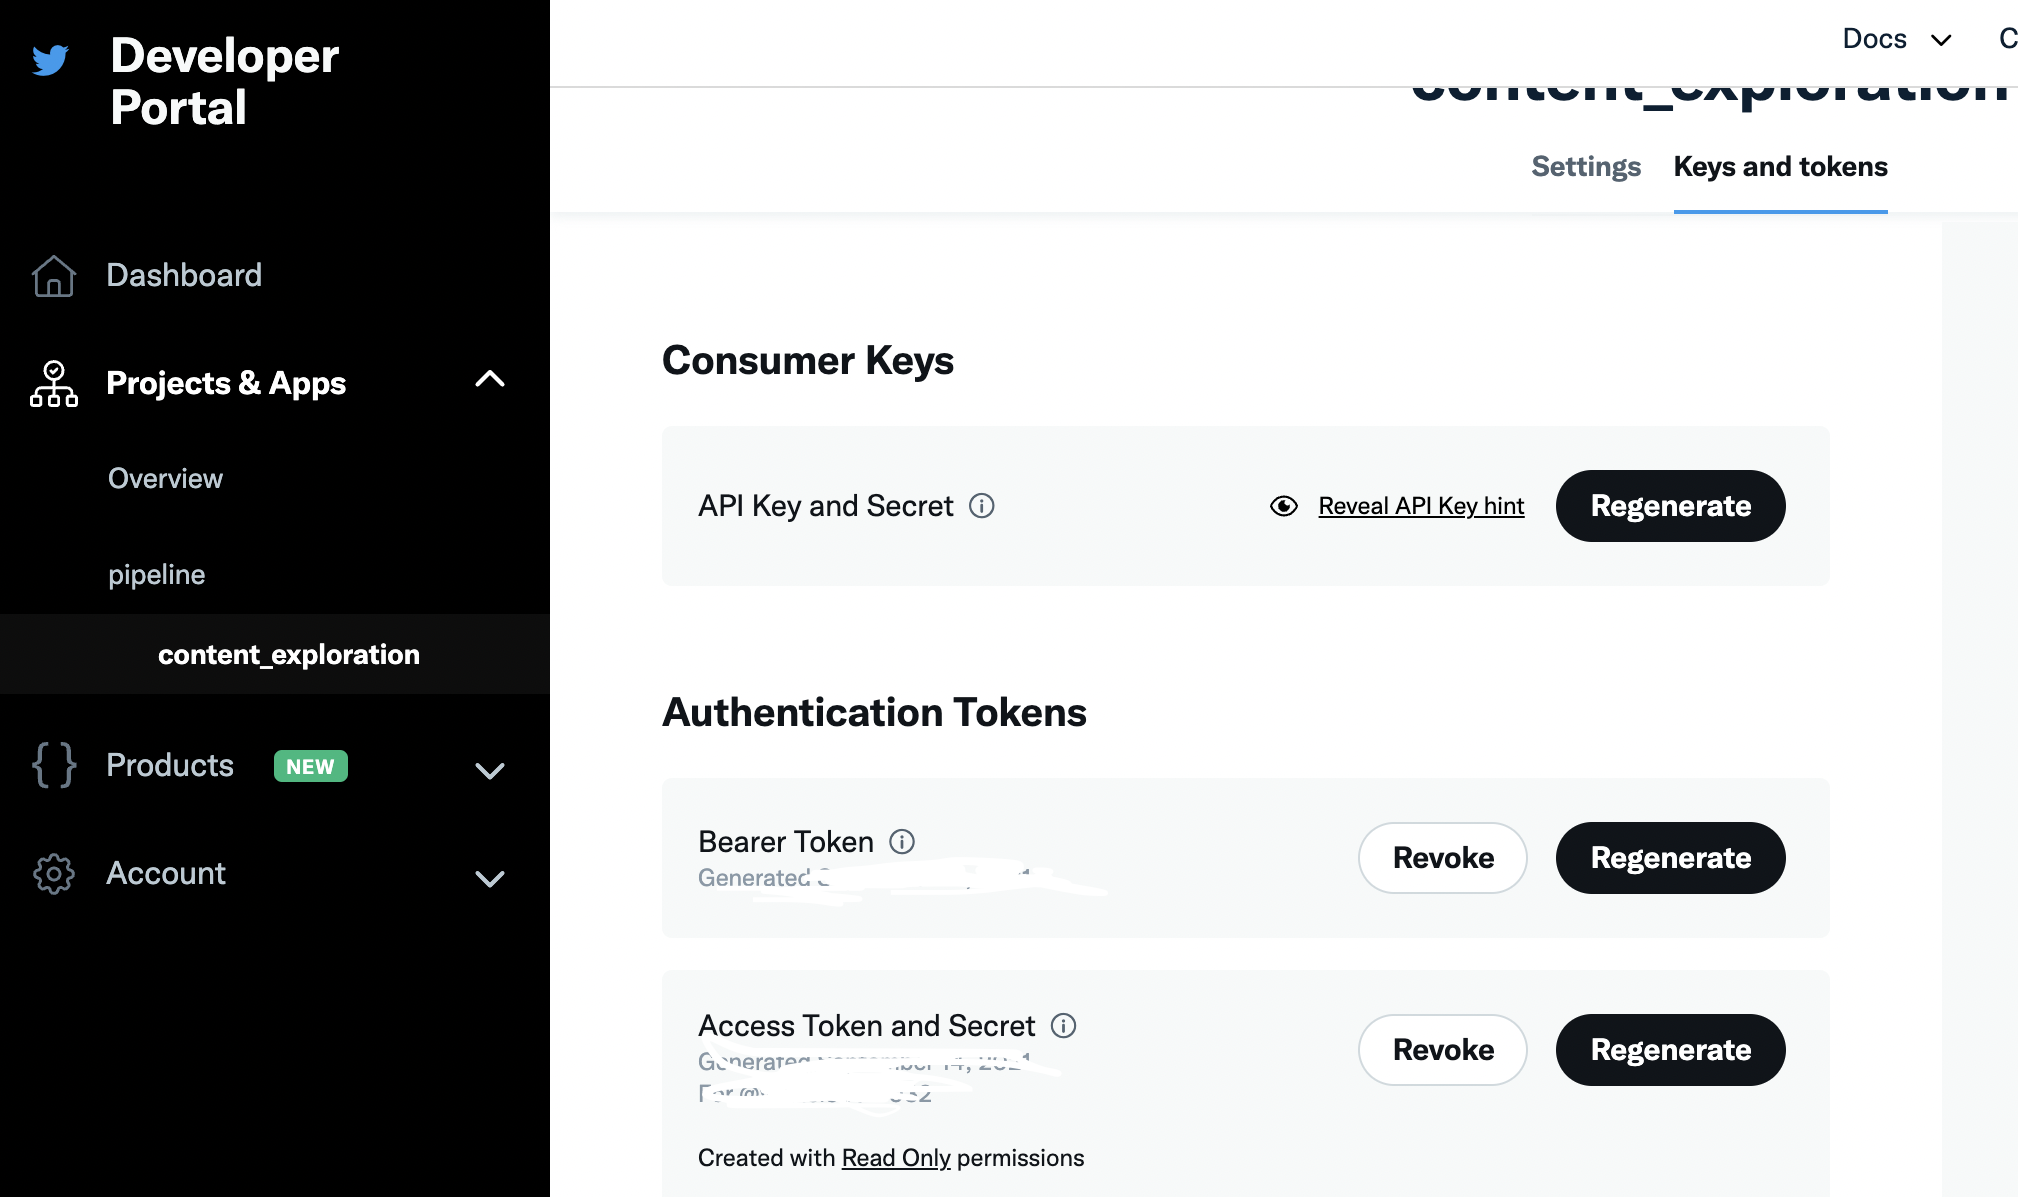
Task: Open the content_exploration app in sidebar
Action: [x=288, y=654]
